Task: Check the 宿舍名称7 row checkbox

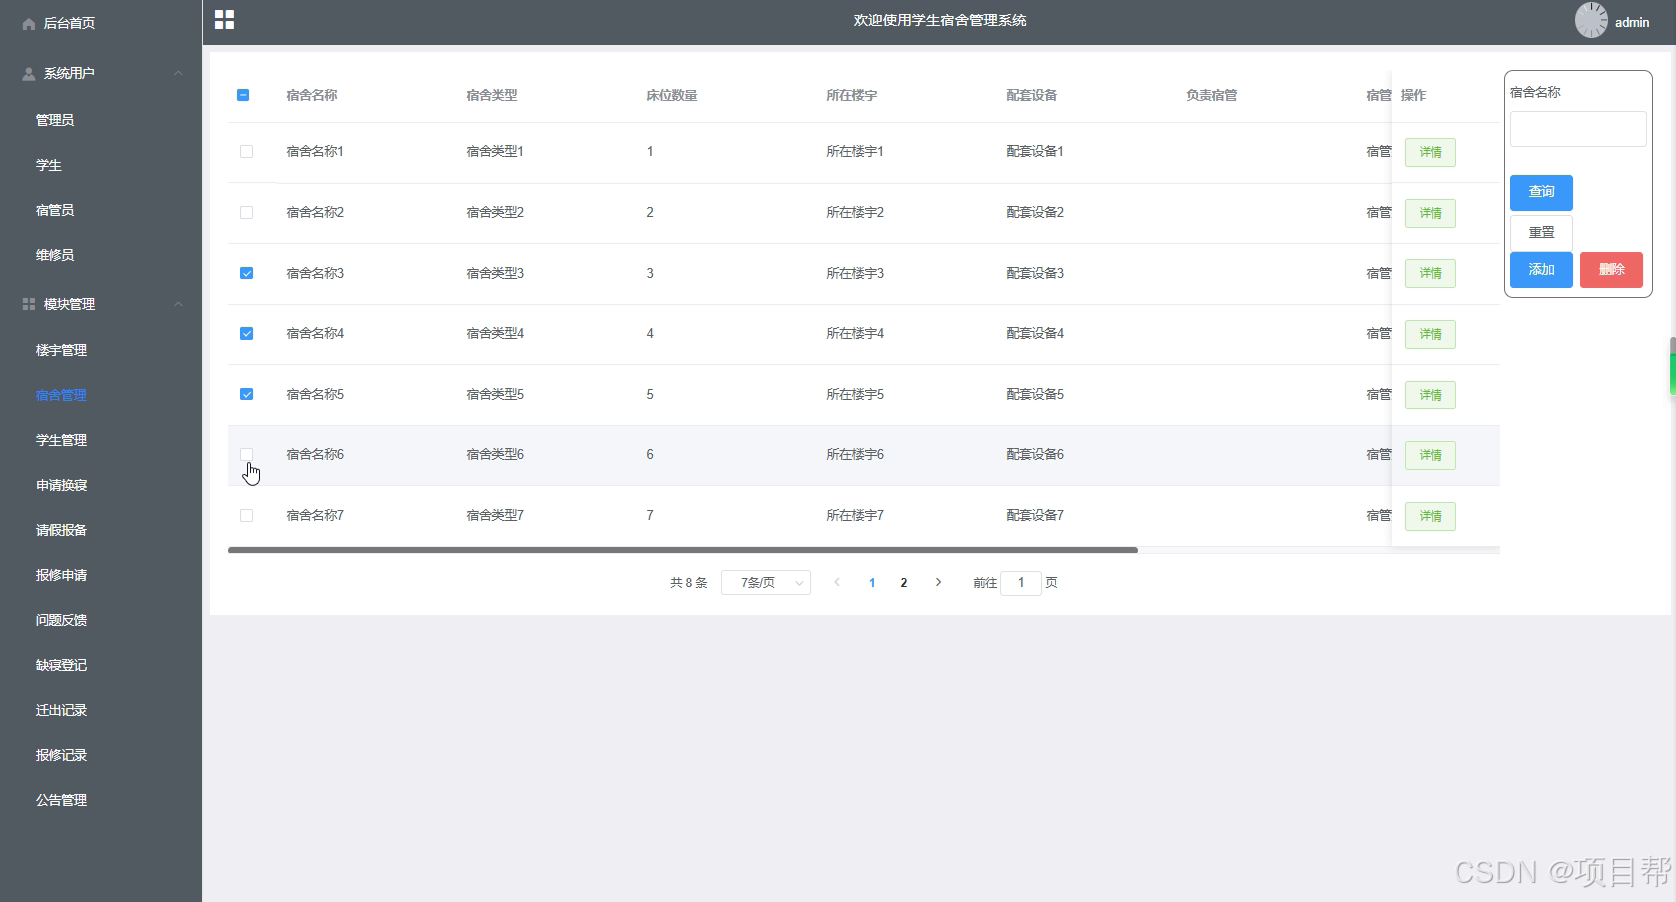Action: 246,515
